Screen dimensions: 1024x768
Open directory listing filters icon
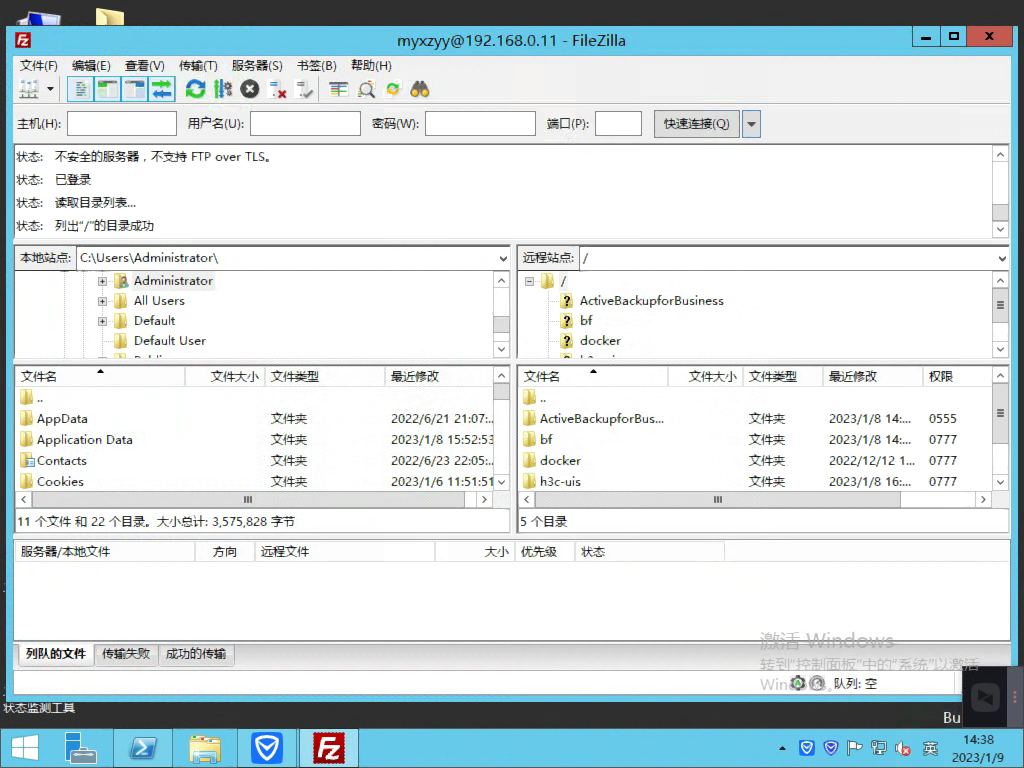coord(339,89)
